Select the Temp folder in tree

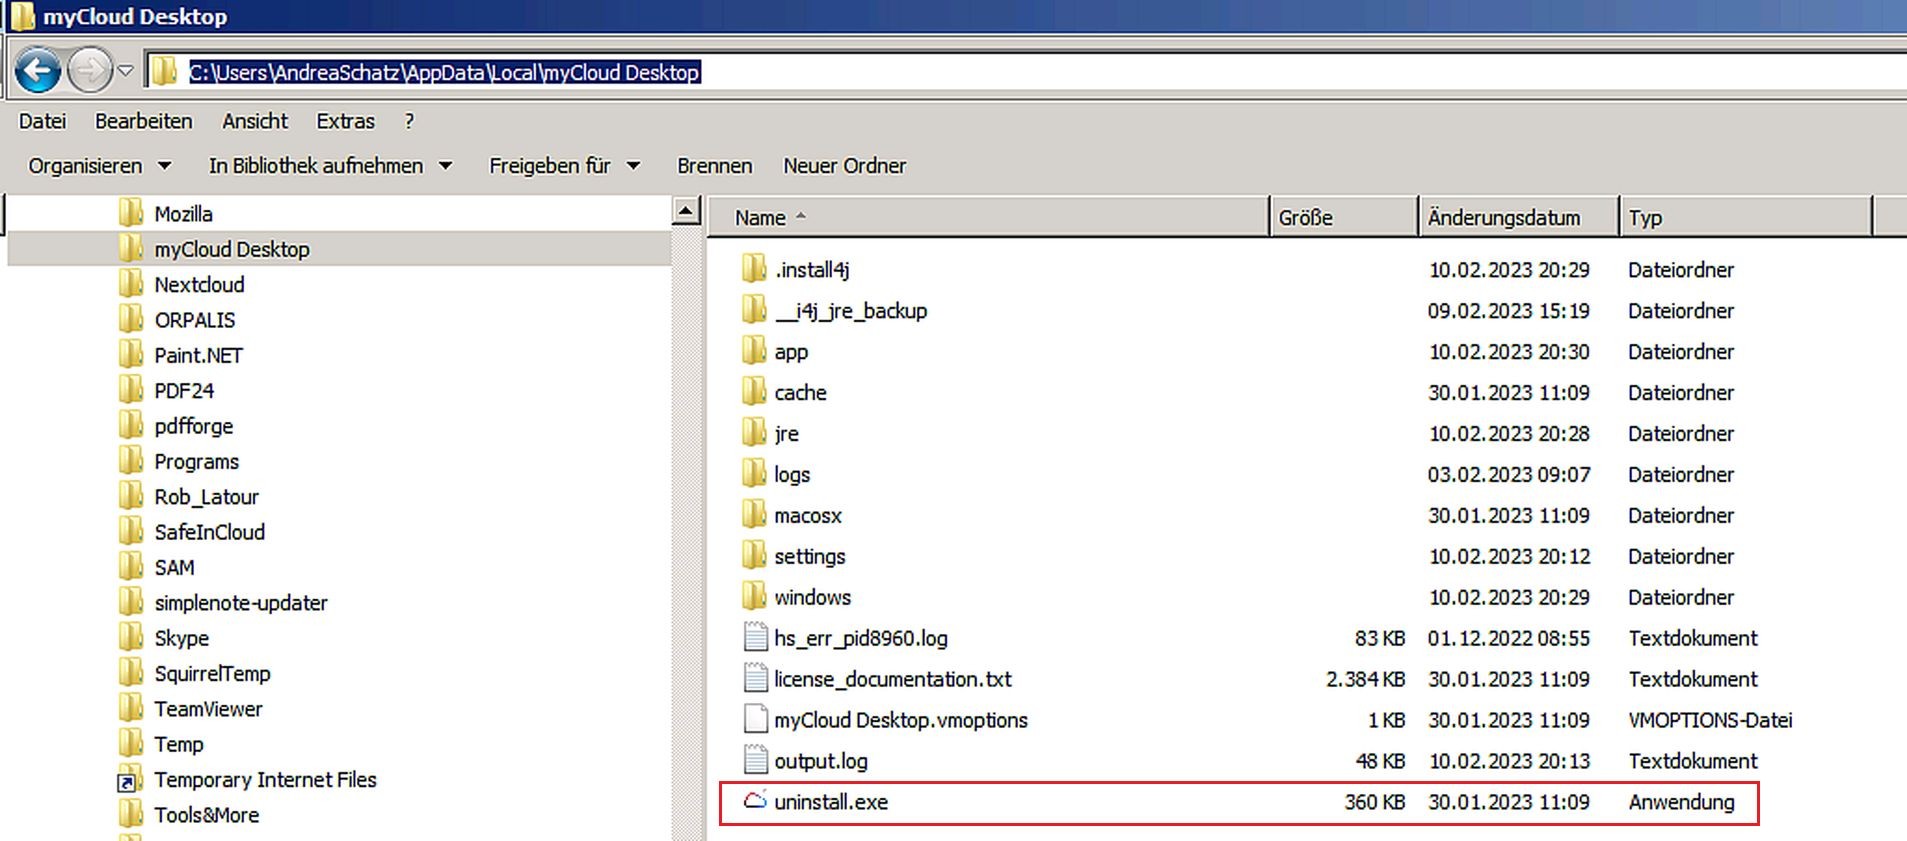(x=179, y=744)
